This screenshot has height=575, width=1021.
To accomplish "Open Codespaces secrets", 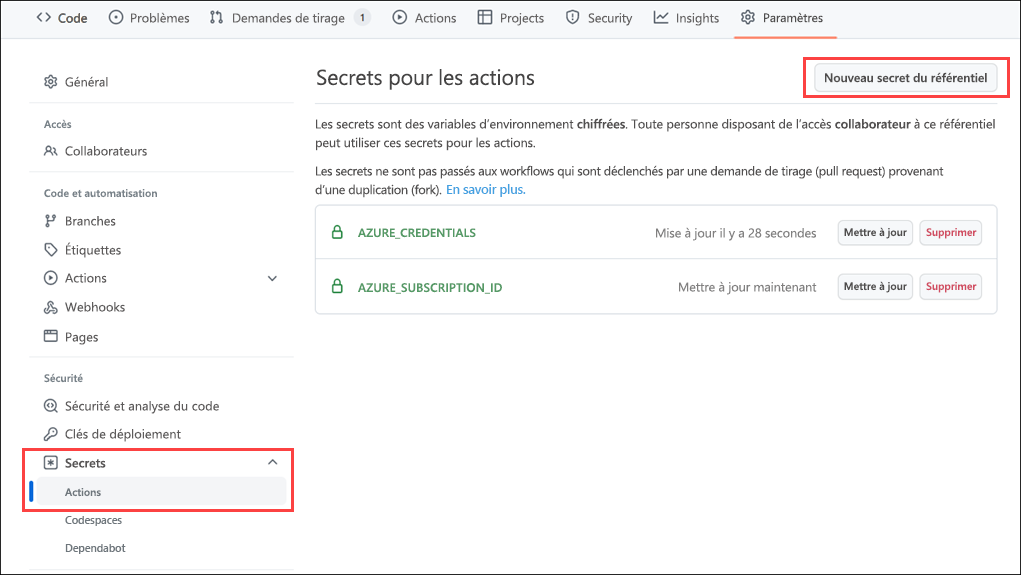I will (x=93, y=520).
